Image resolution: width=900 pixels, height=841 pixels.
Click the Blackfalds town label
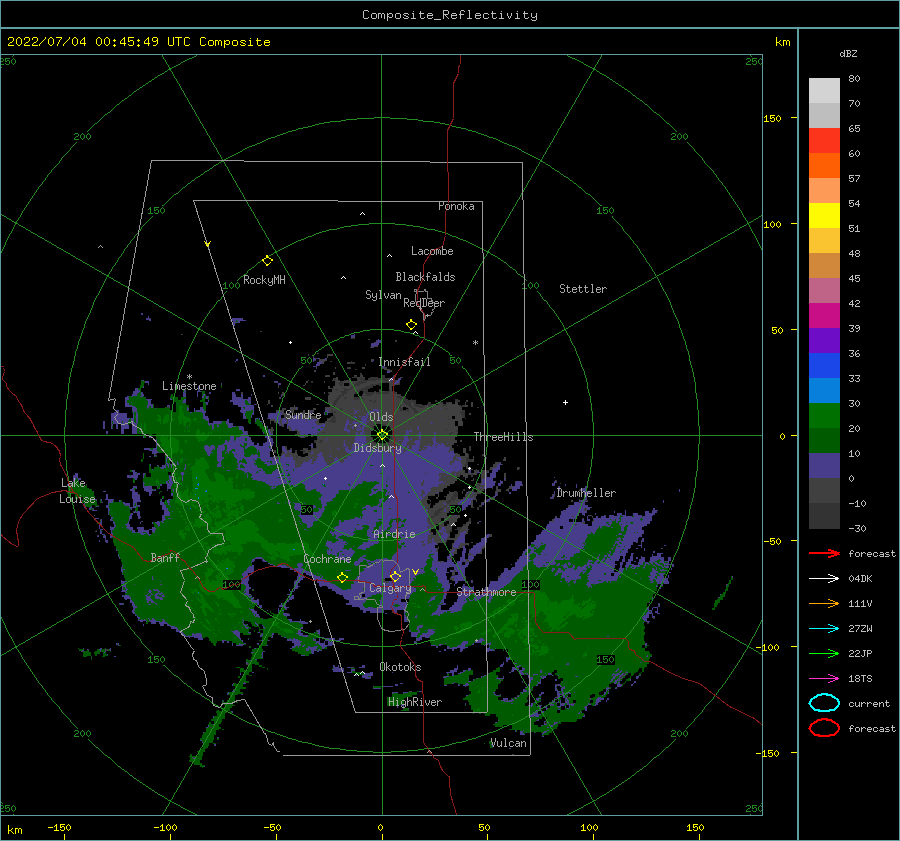[x=425, y=277]
